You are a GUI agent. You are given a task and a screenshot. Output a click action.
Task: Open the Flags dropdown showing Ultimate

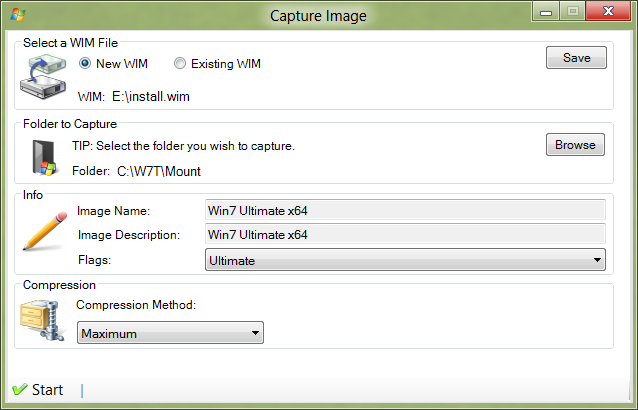pos(405,260)
